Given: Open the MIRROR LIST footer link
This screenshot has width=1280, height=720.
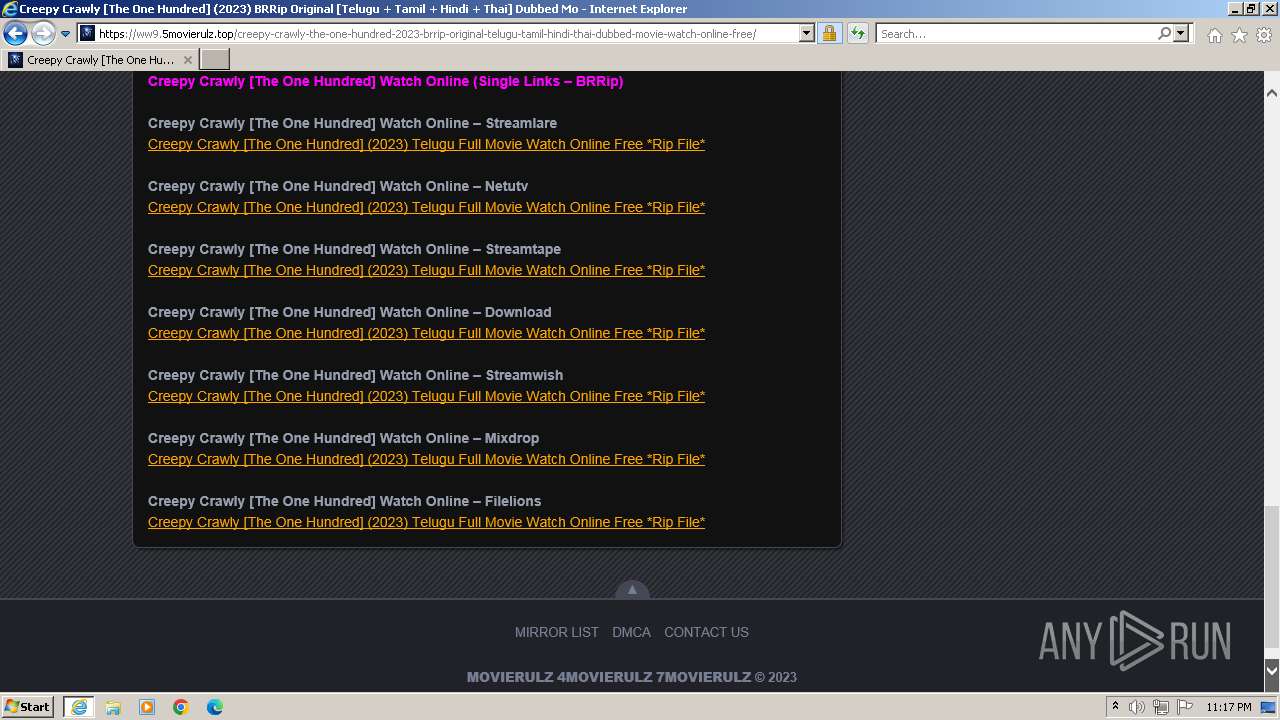Looking at the screenshot, I should [557, 632].
